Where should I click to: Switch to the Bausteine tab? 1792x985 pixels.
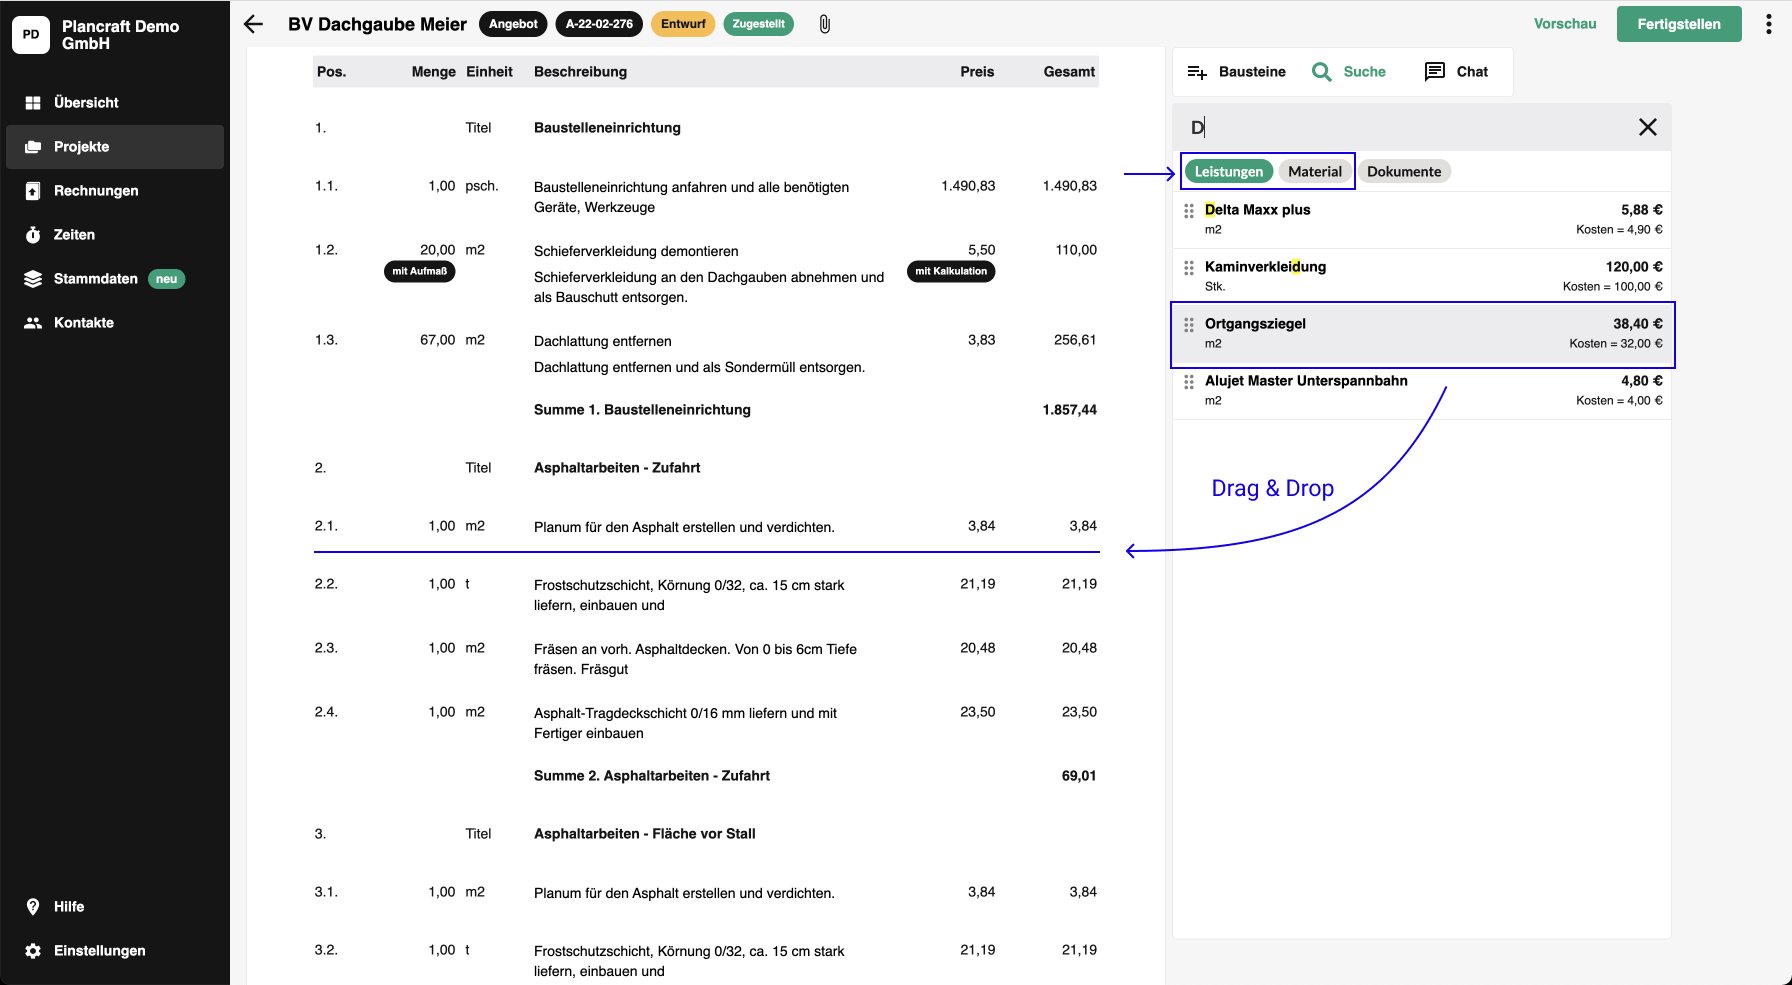(1237, 72)
